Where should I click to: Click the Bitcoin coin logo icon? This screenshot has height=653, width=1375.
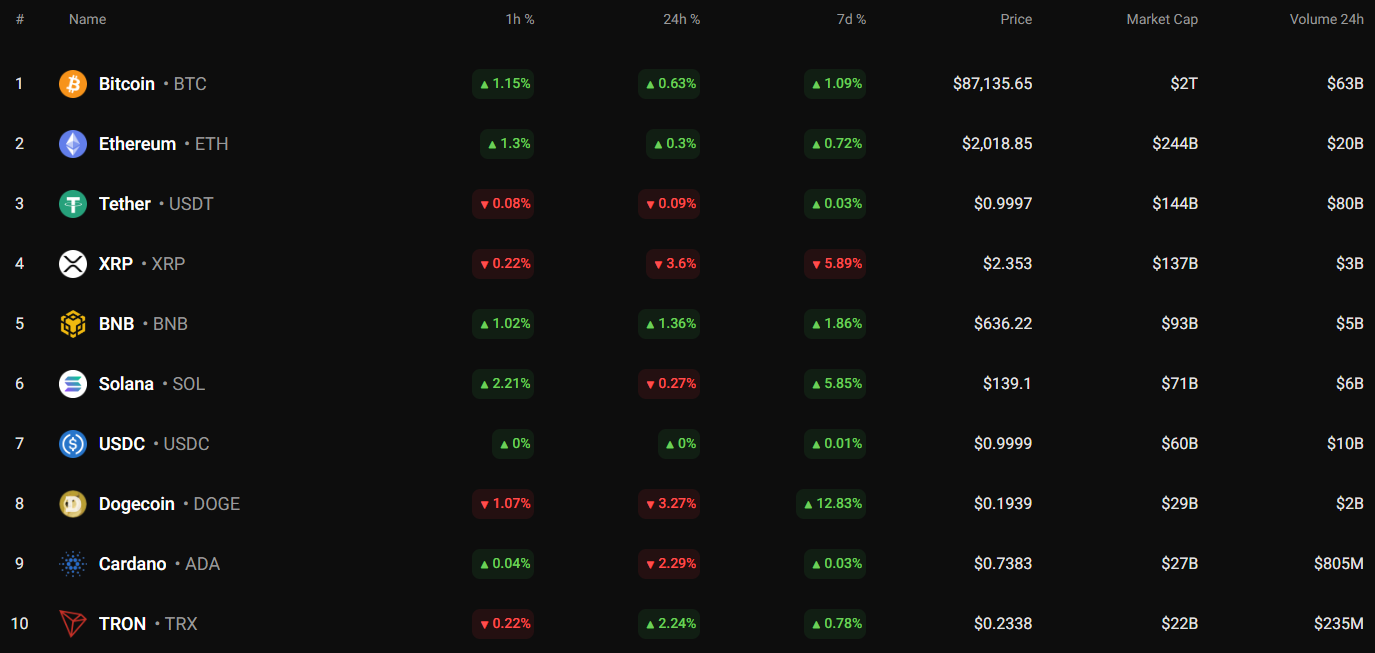tap(73, 84)
